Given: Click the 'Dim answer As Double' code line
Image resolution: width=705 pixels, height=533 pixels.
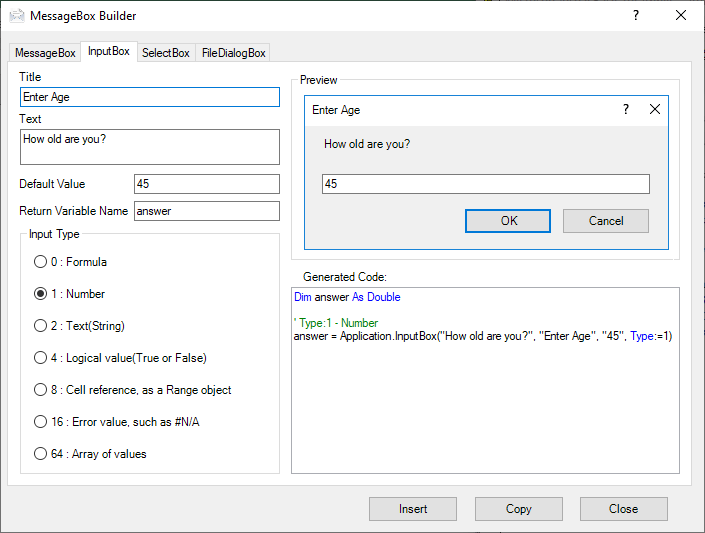Looking at the screenshot, I should point(347,297).
